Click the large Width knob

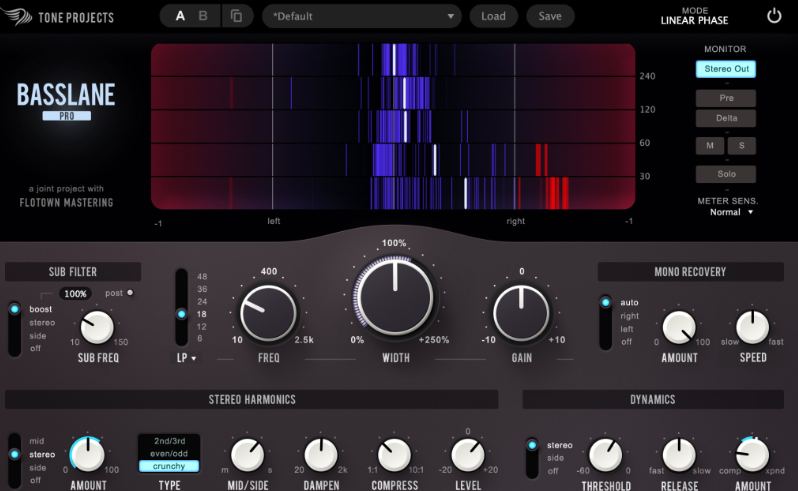coord(395,297)
